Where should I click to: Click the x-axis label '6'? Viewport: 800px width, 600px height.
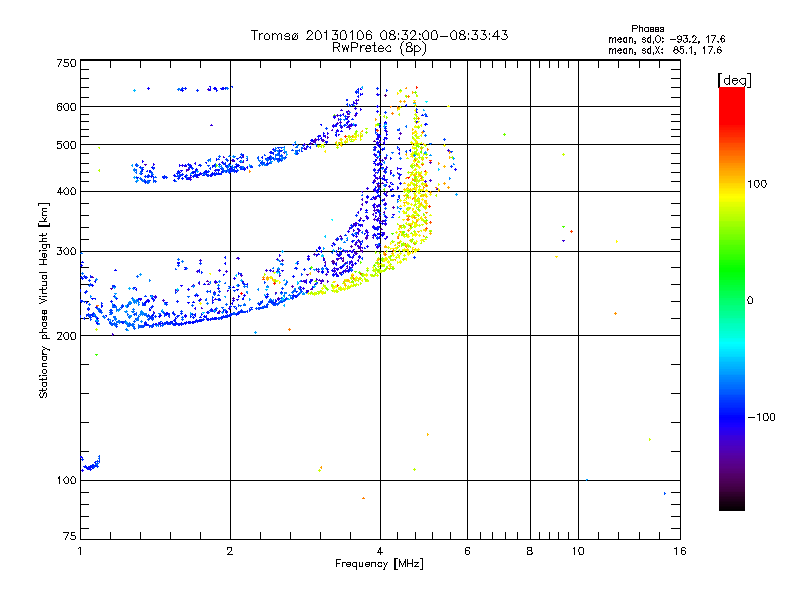pyautogui.click(x=467, y=551)
